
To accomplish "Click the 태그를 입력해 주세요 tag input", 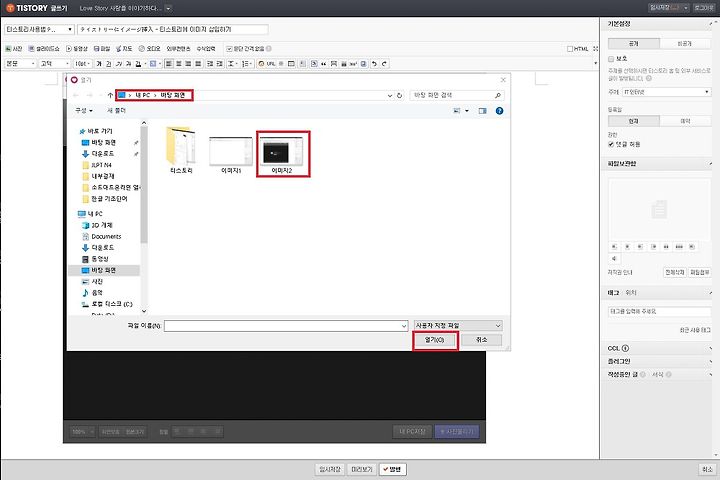I will [x=659, y=311].
